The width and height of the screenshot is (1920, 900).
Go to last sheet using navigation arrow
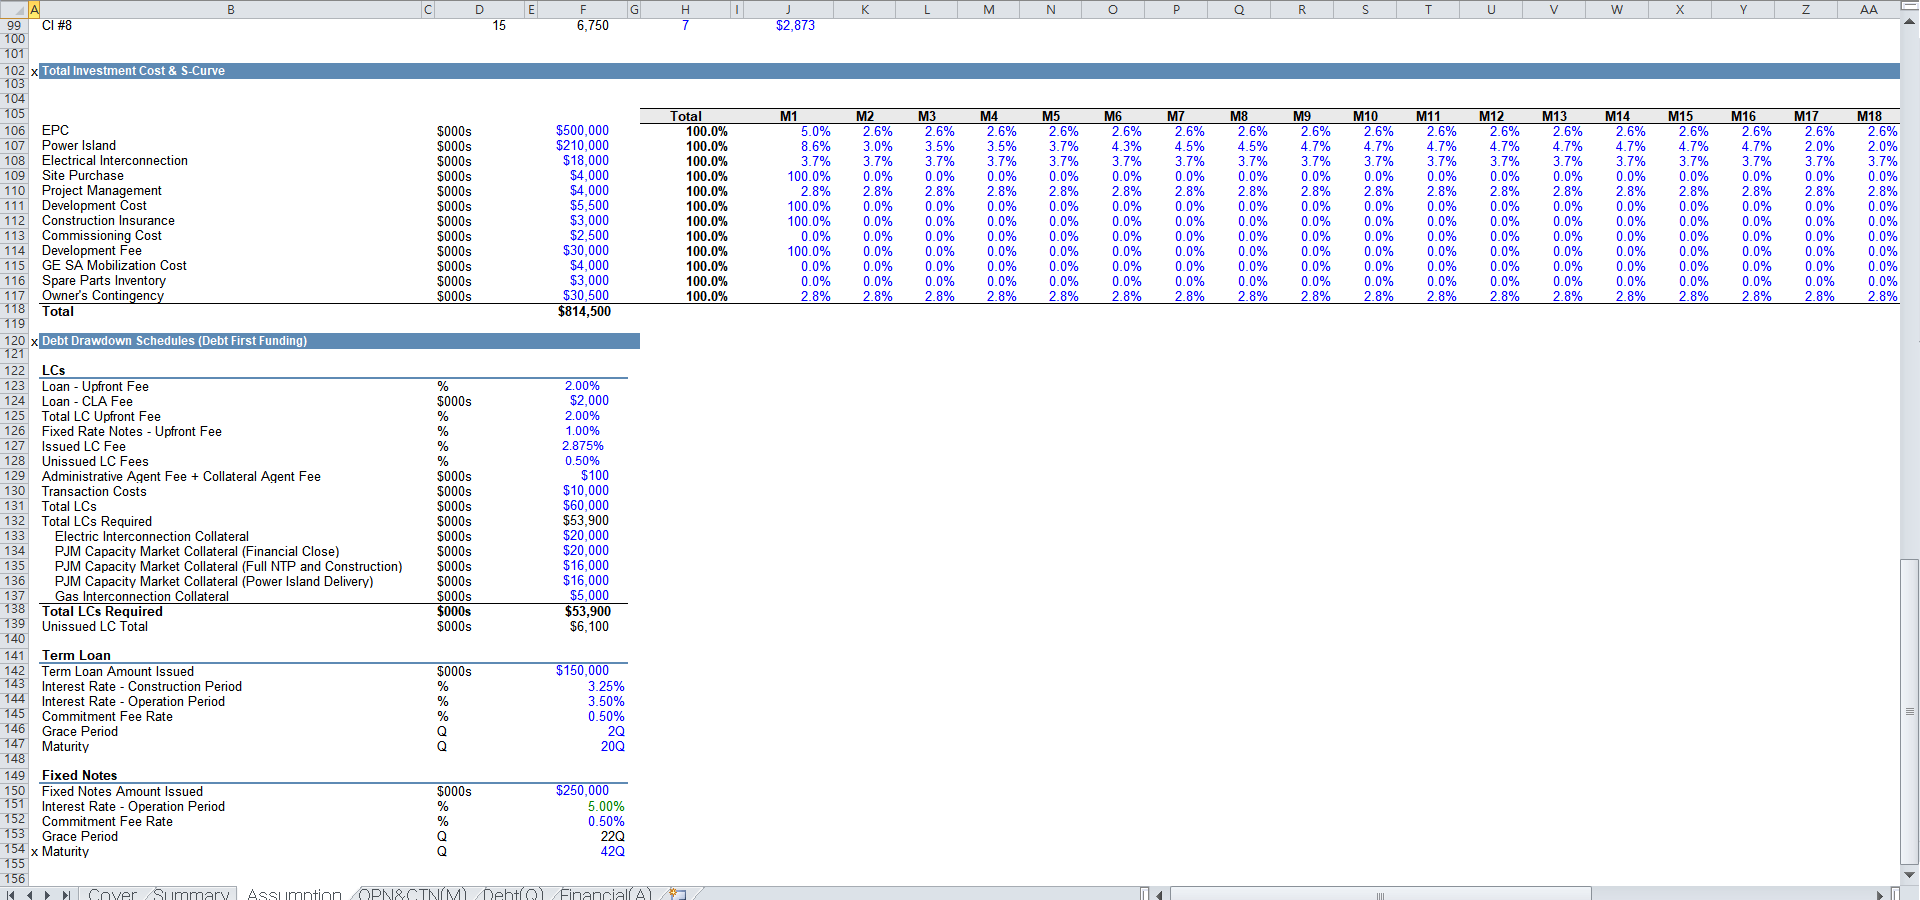tap(67, 895)
